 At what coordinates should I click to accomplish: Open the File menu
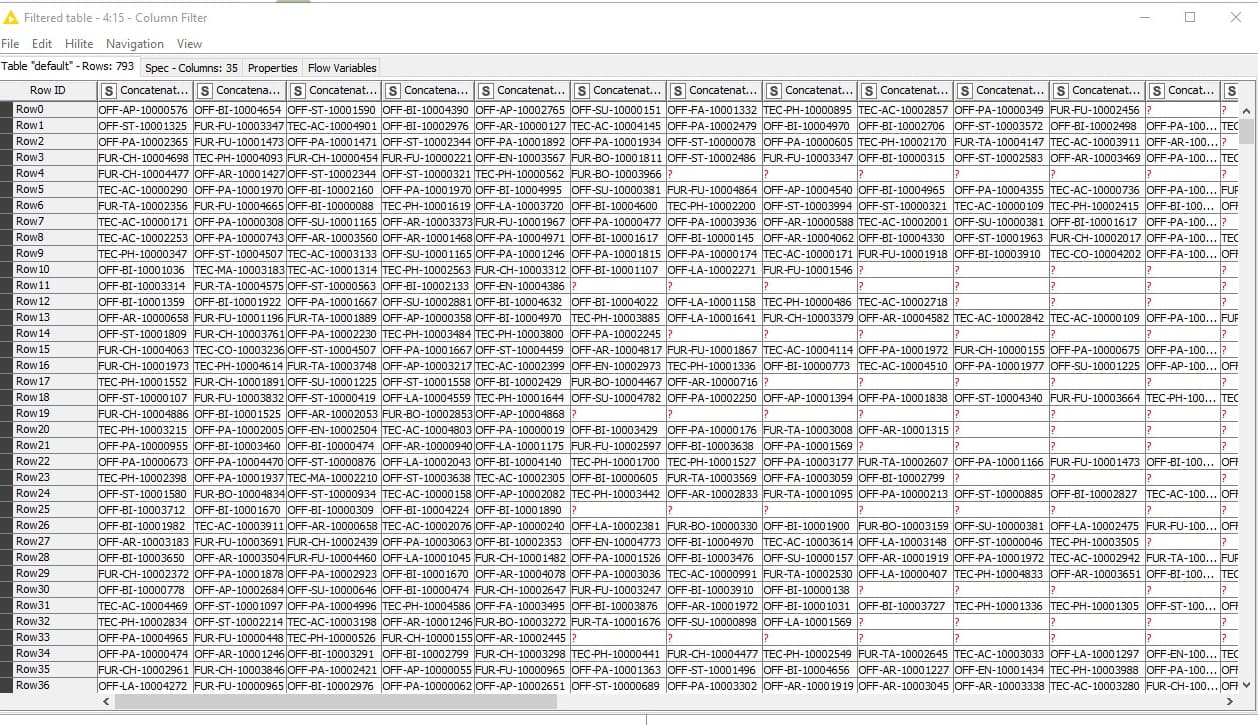10,44
